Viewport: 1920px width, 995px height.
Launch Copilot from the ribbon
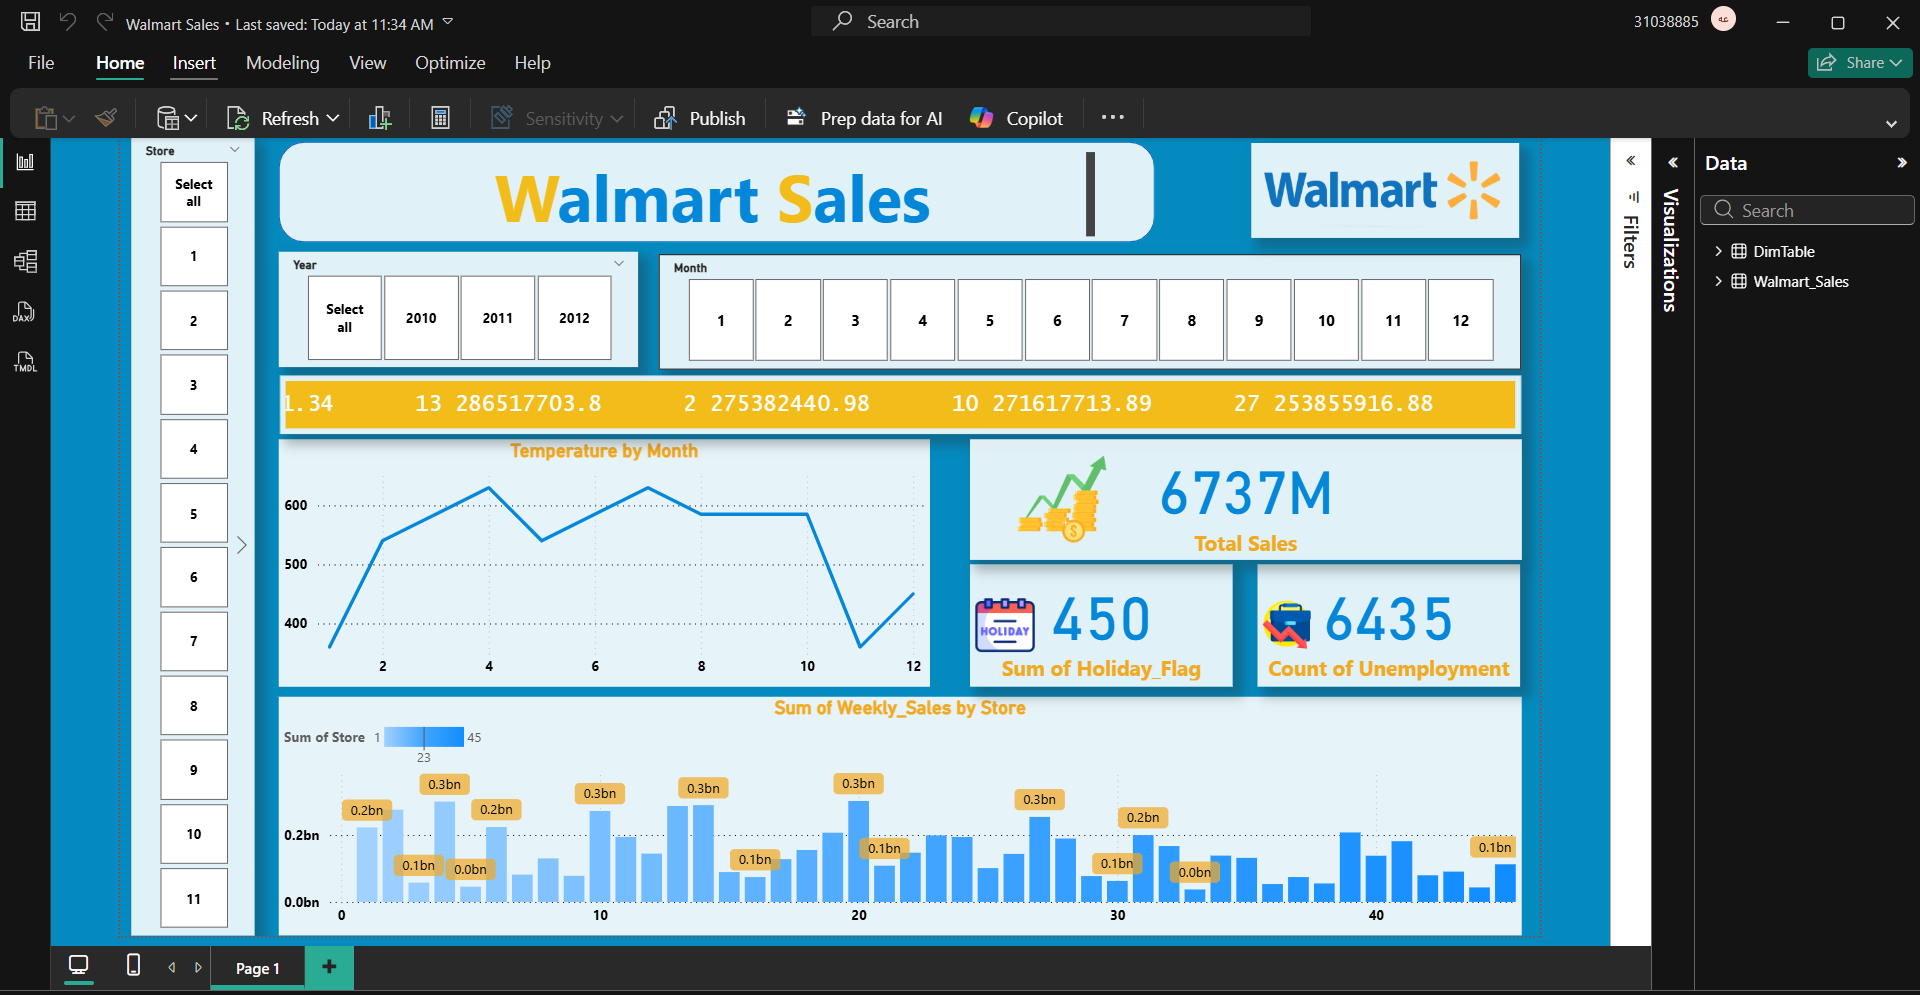click(1015, 117)
